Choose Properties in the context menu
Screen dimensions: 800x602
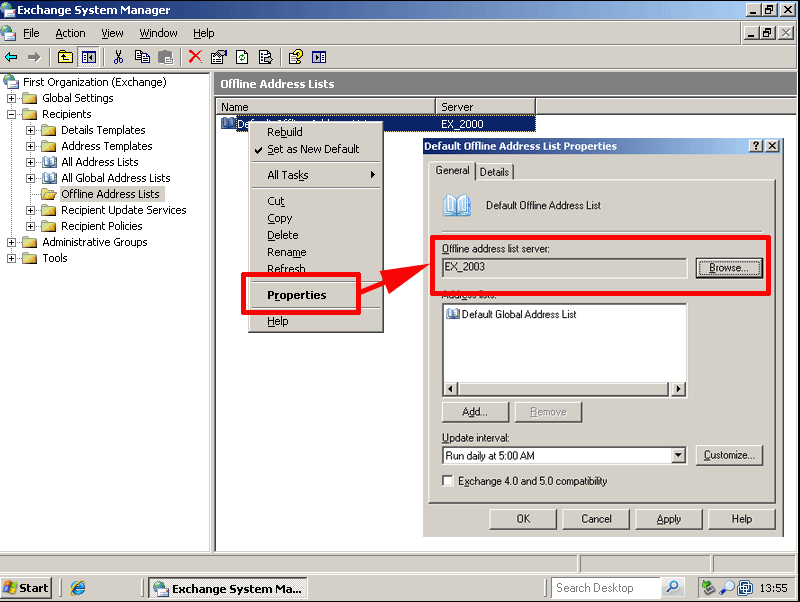(296, 295)
